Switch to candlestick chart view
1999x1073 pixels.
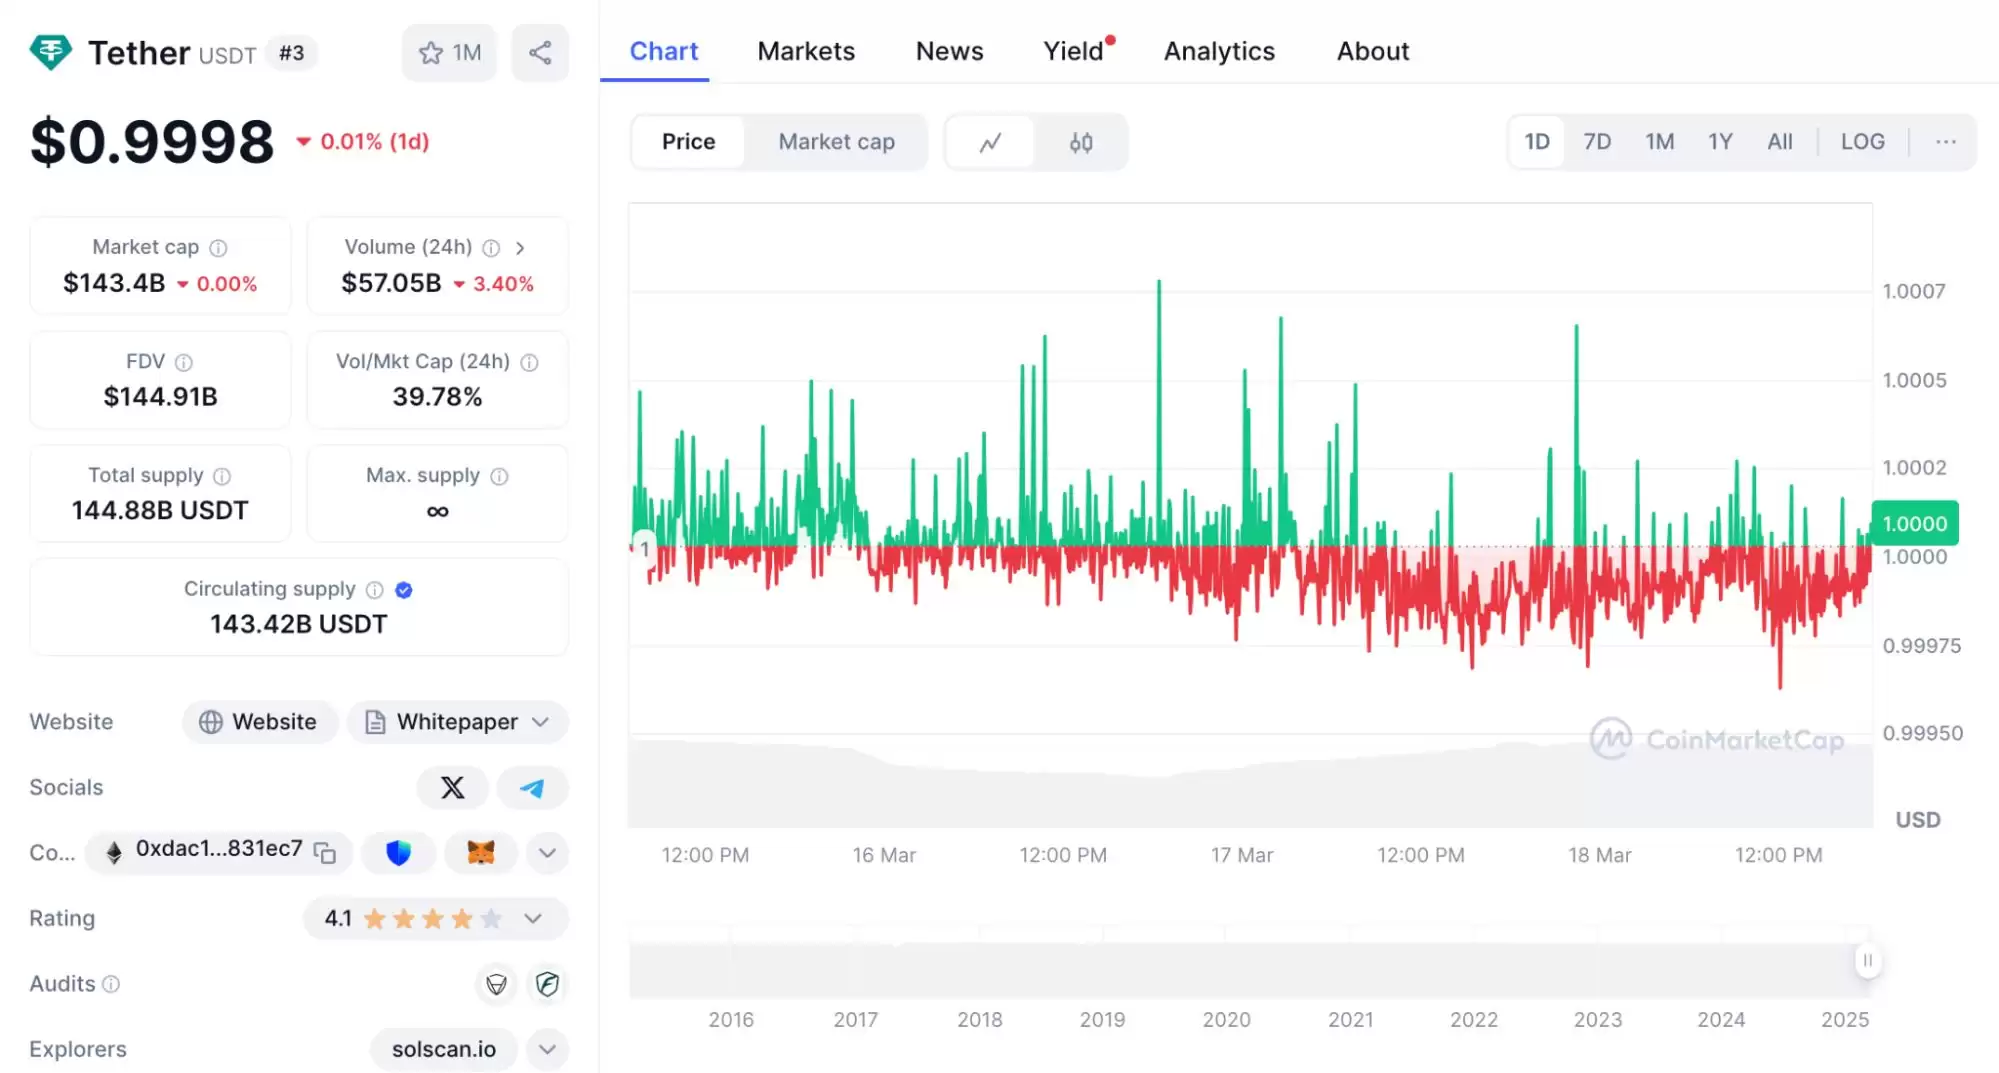[1081, 142]
